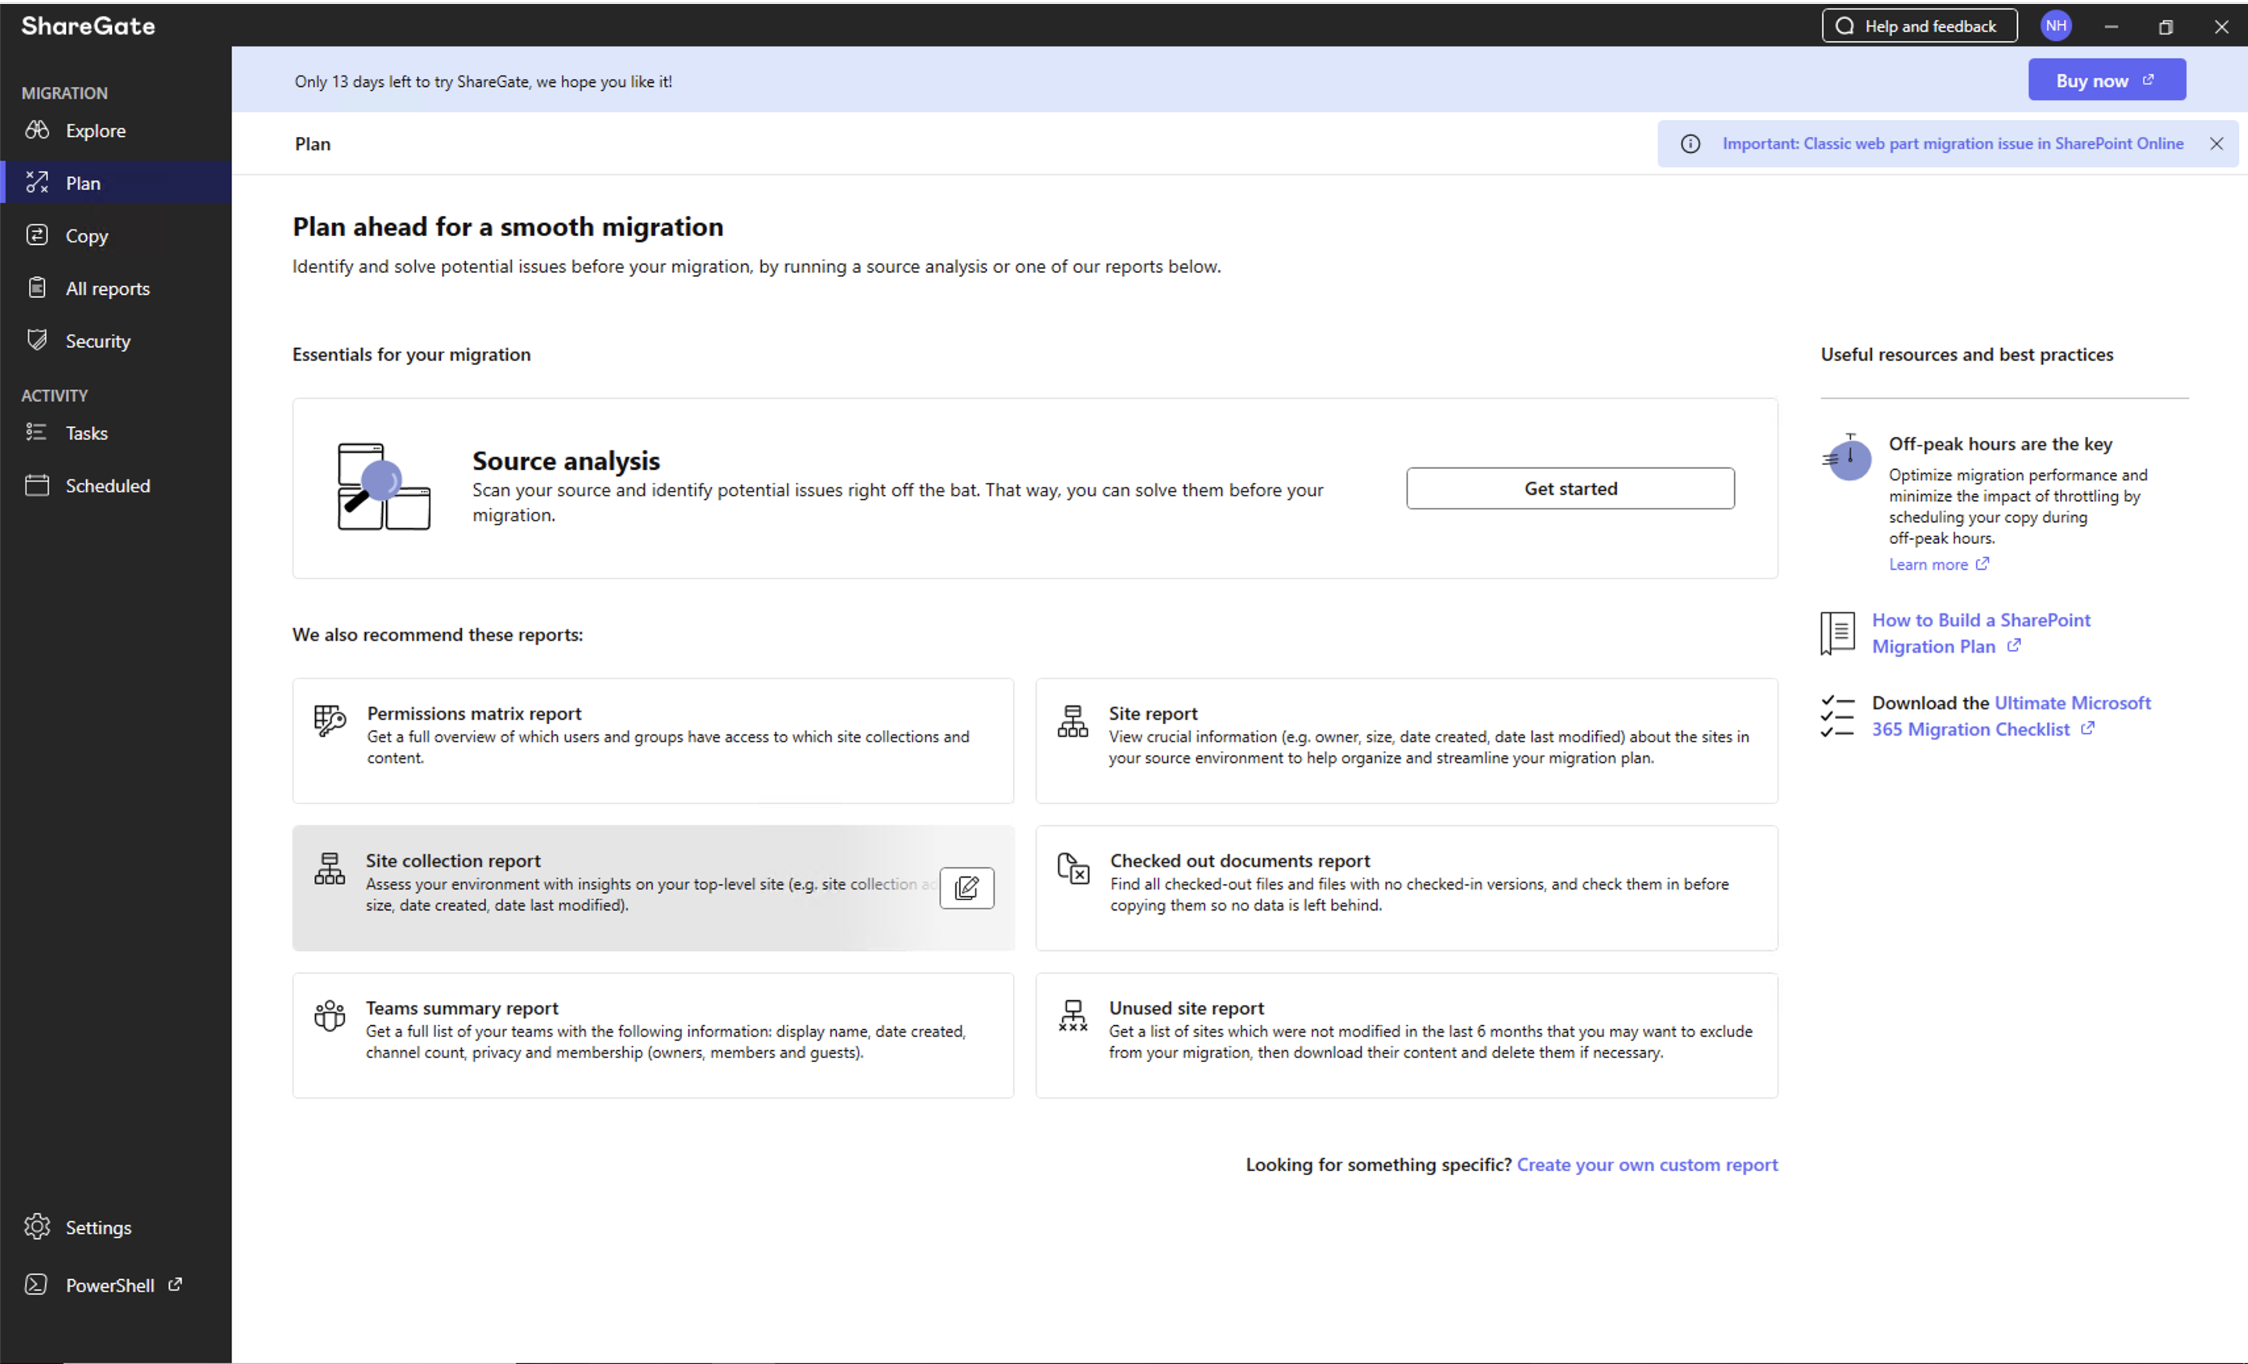2248x1364 pixels.
Task: Click the Site report hierarchy icon
Action: [1073, 720]
